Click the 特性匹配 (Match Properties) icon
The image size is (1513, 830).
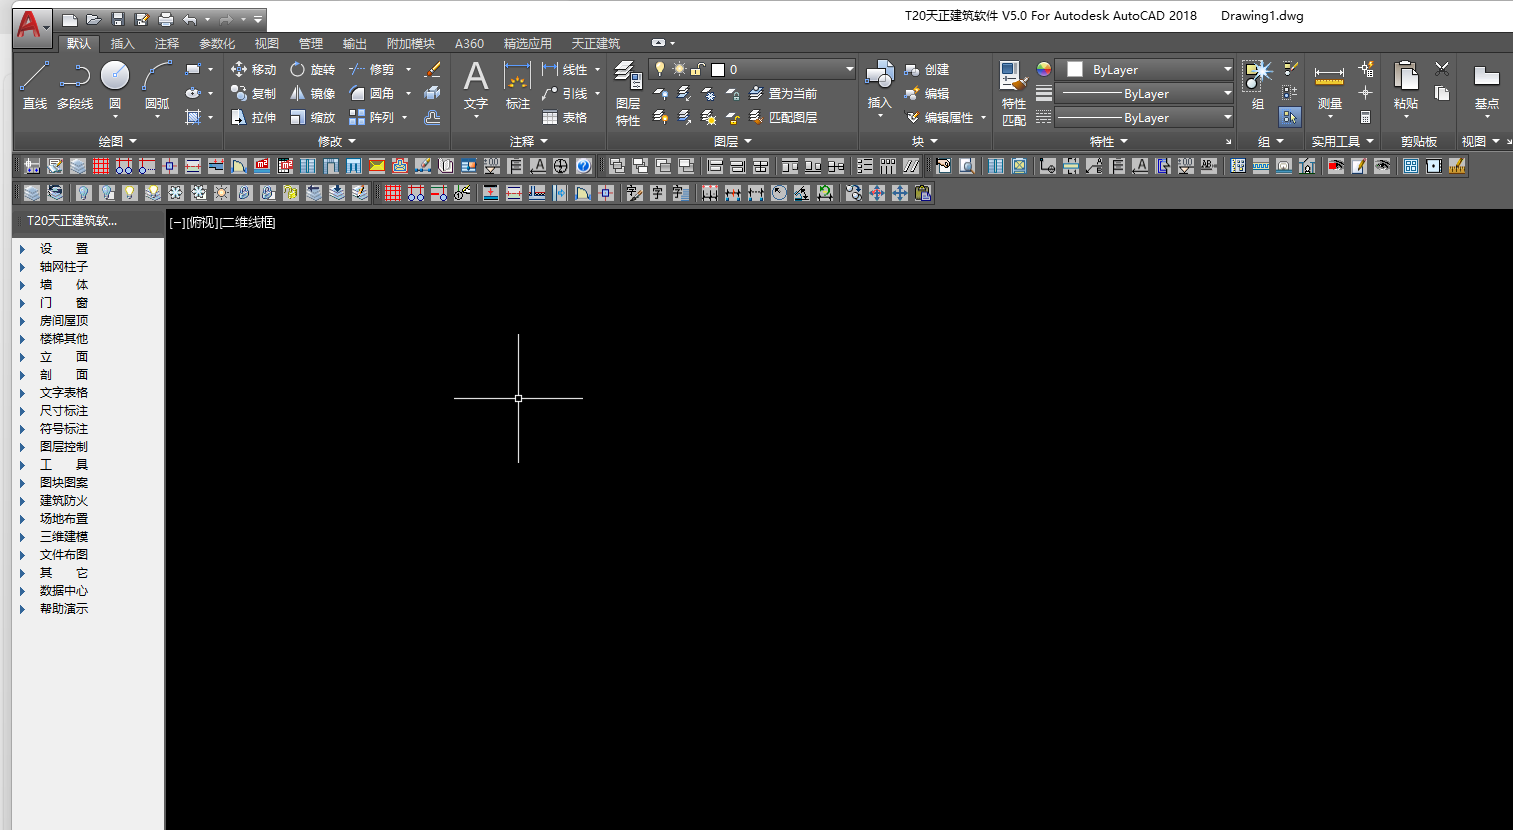[1013, 92]
